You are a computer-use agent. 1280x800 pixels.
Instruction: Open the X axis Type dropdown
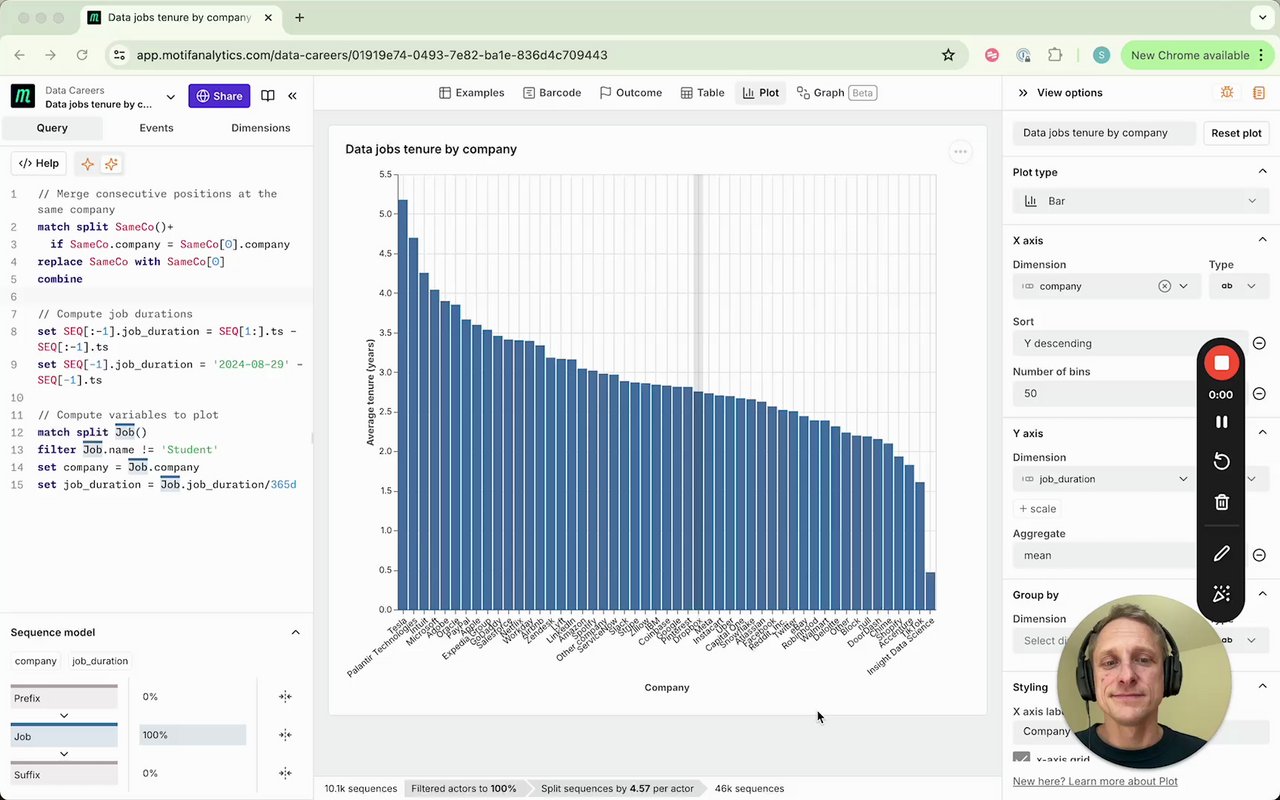[x=1238, y=286]
